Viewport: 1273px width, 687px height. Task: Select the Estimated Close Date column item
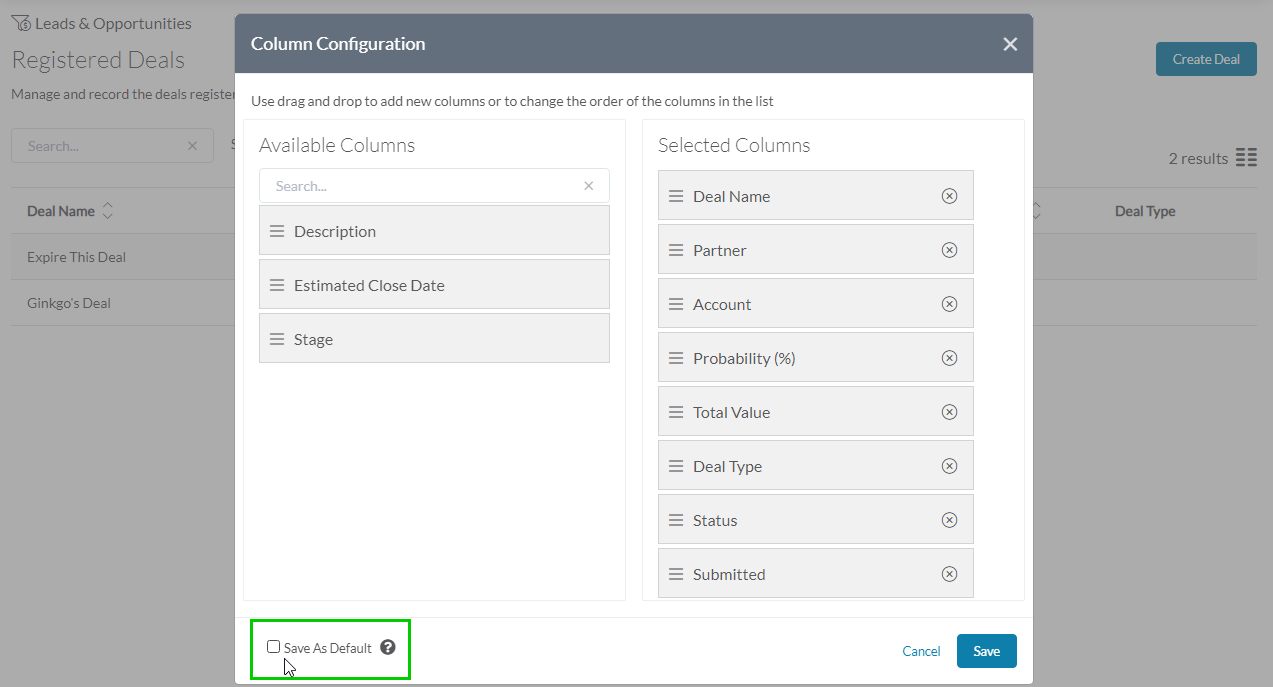434,285
